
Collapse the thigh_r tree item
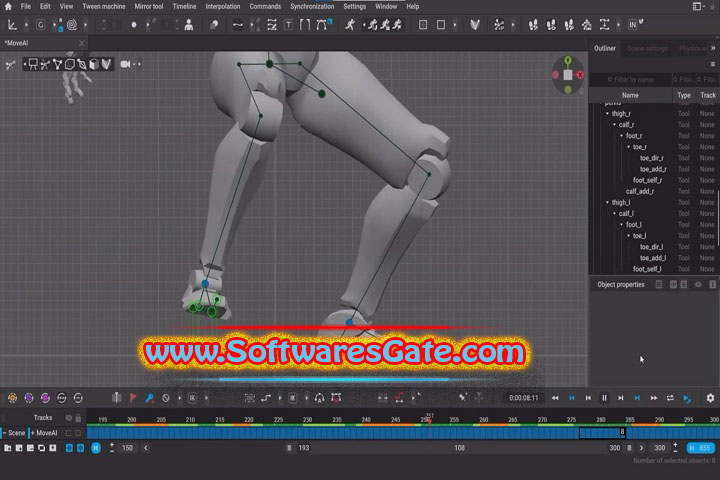tap(607, 113)
